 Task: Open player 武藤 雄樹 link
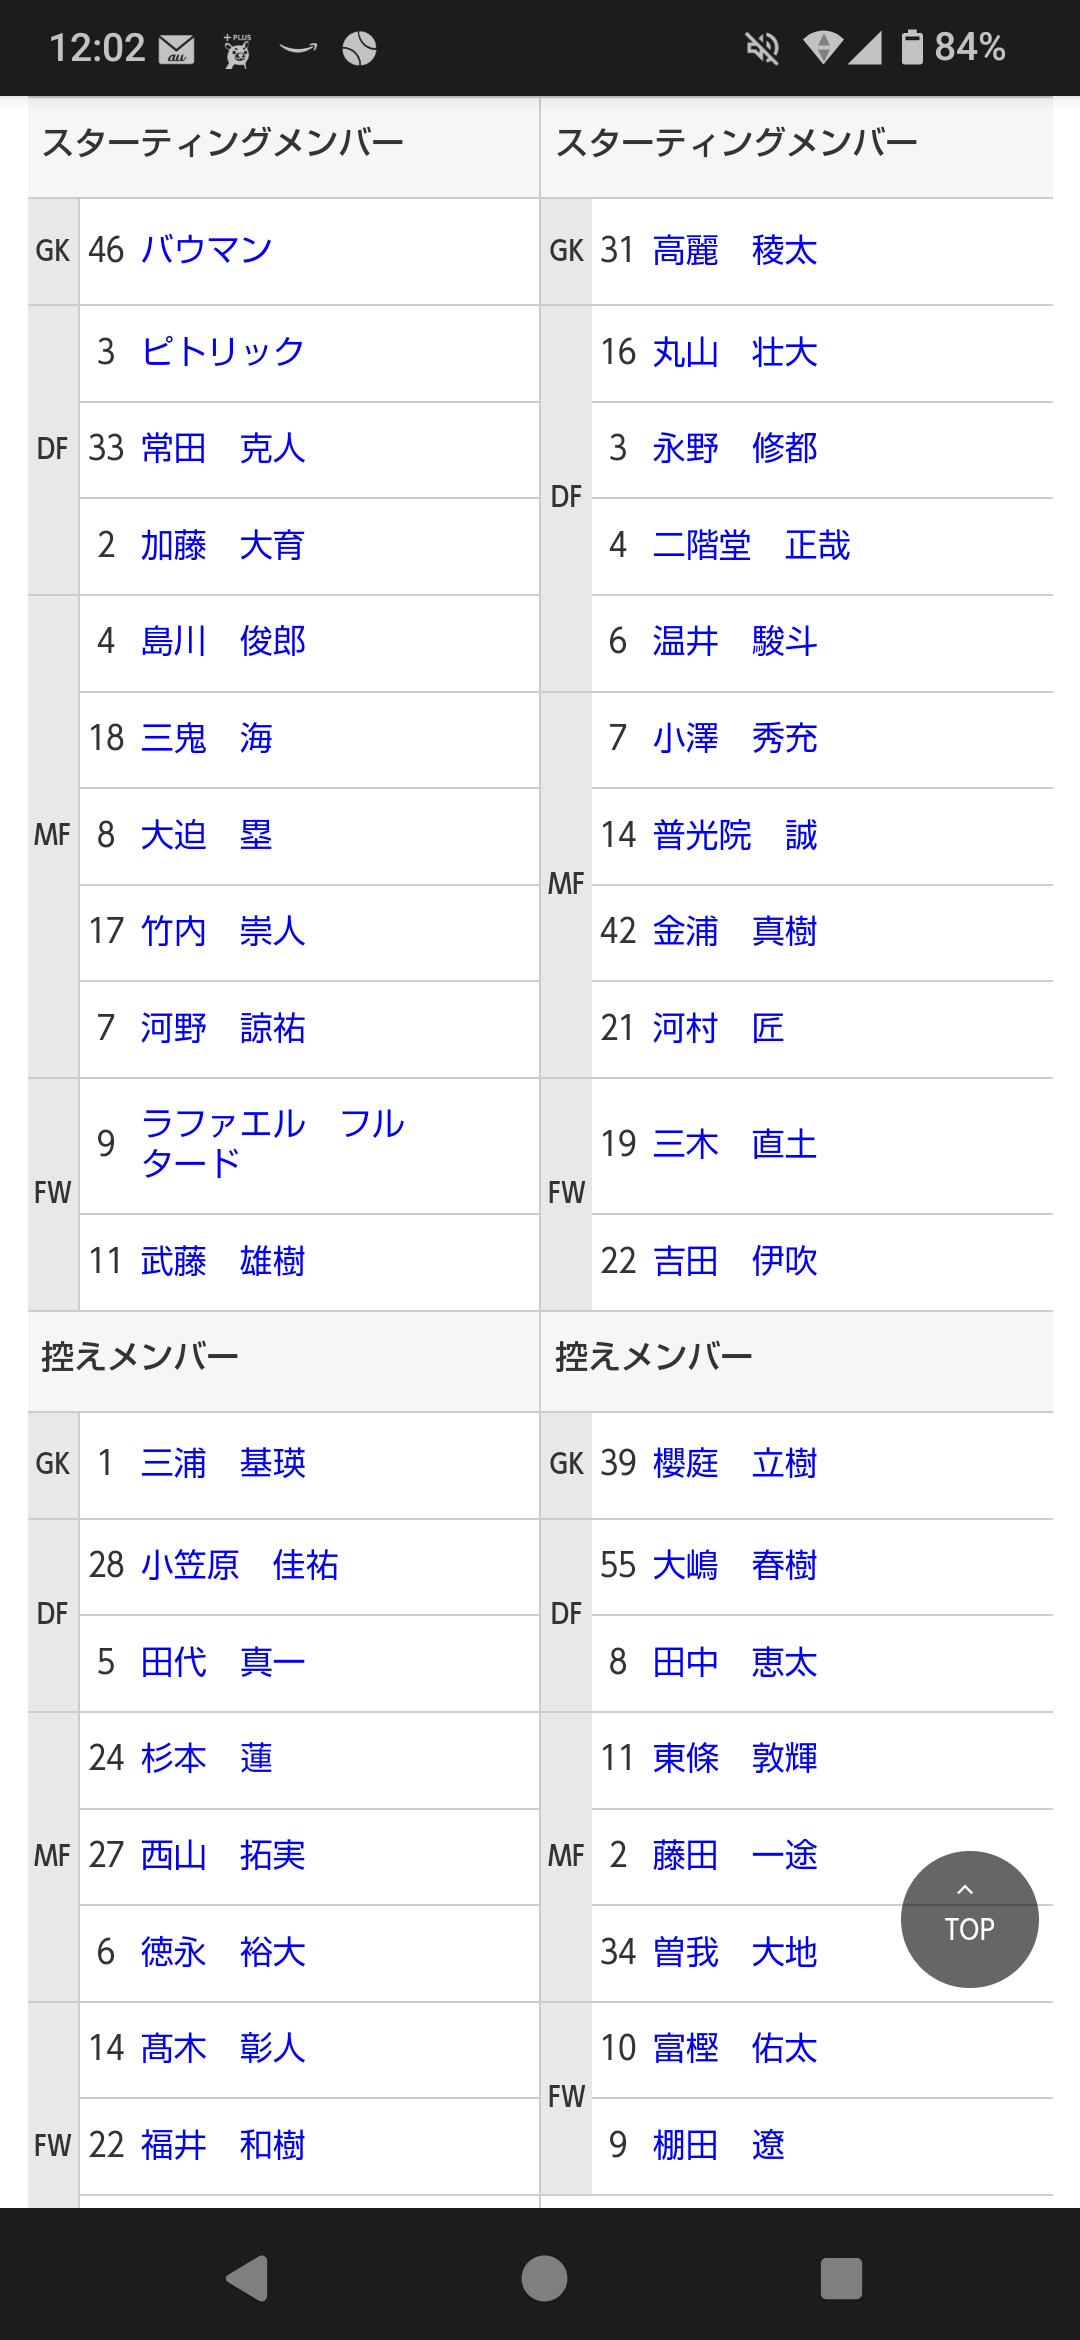click(x=223, y=1262)
